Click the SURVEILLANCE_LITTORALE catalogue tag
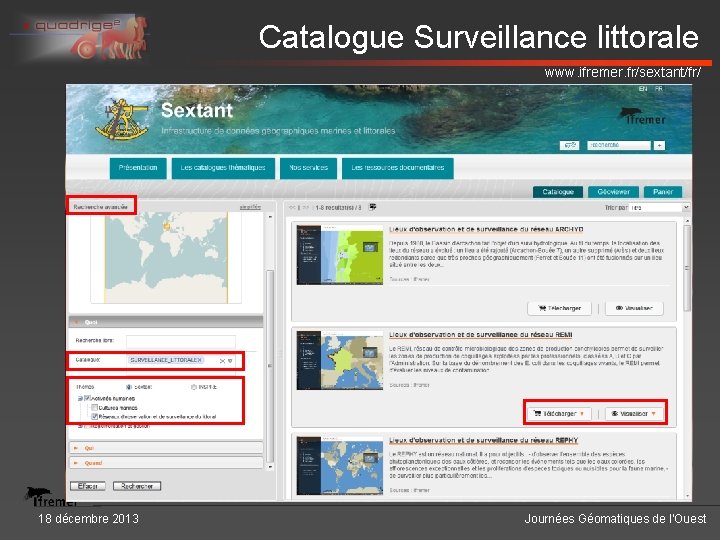The width and height of the screenshot is (720, 540). (165, 360)
